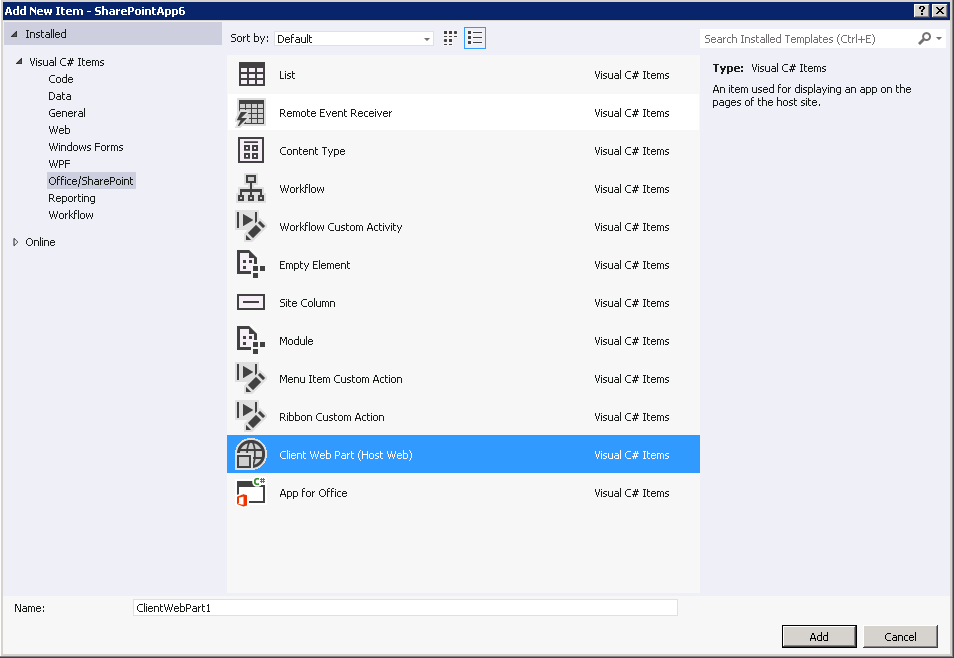
Task: Select the Workflow category in tree
Action: 71,215
